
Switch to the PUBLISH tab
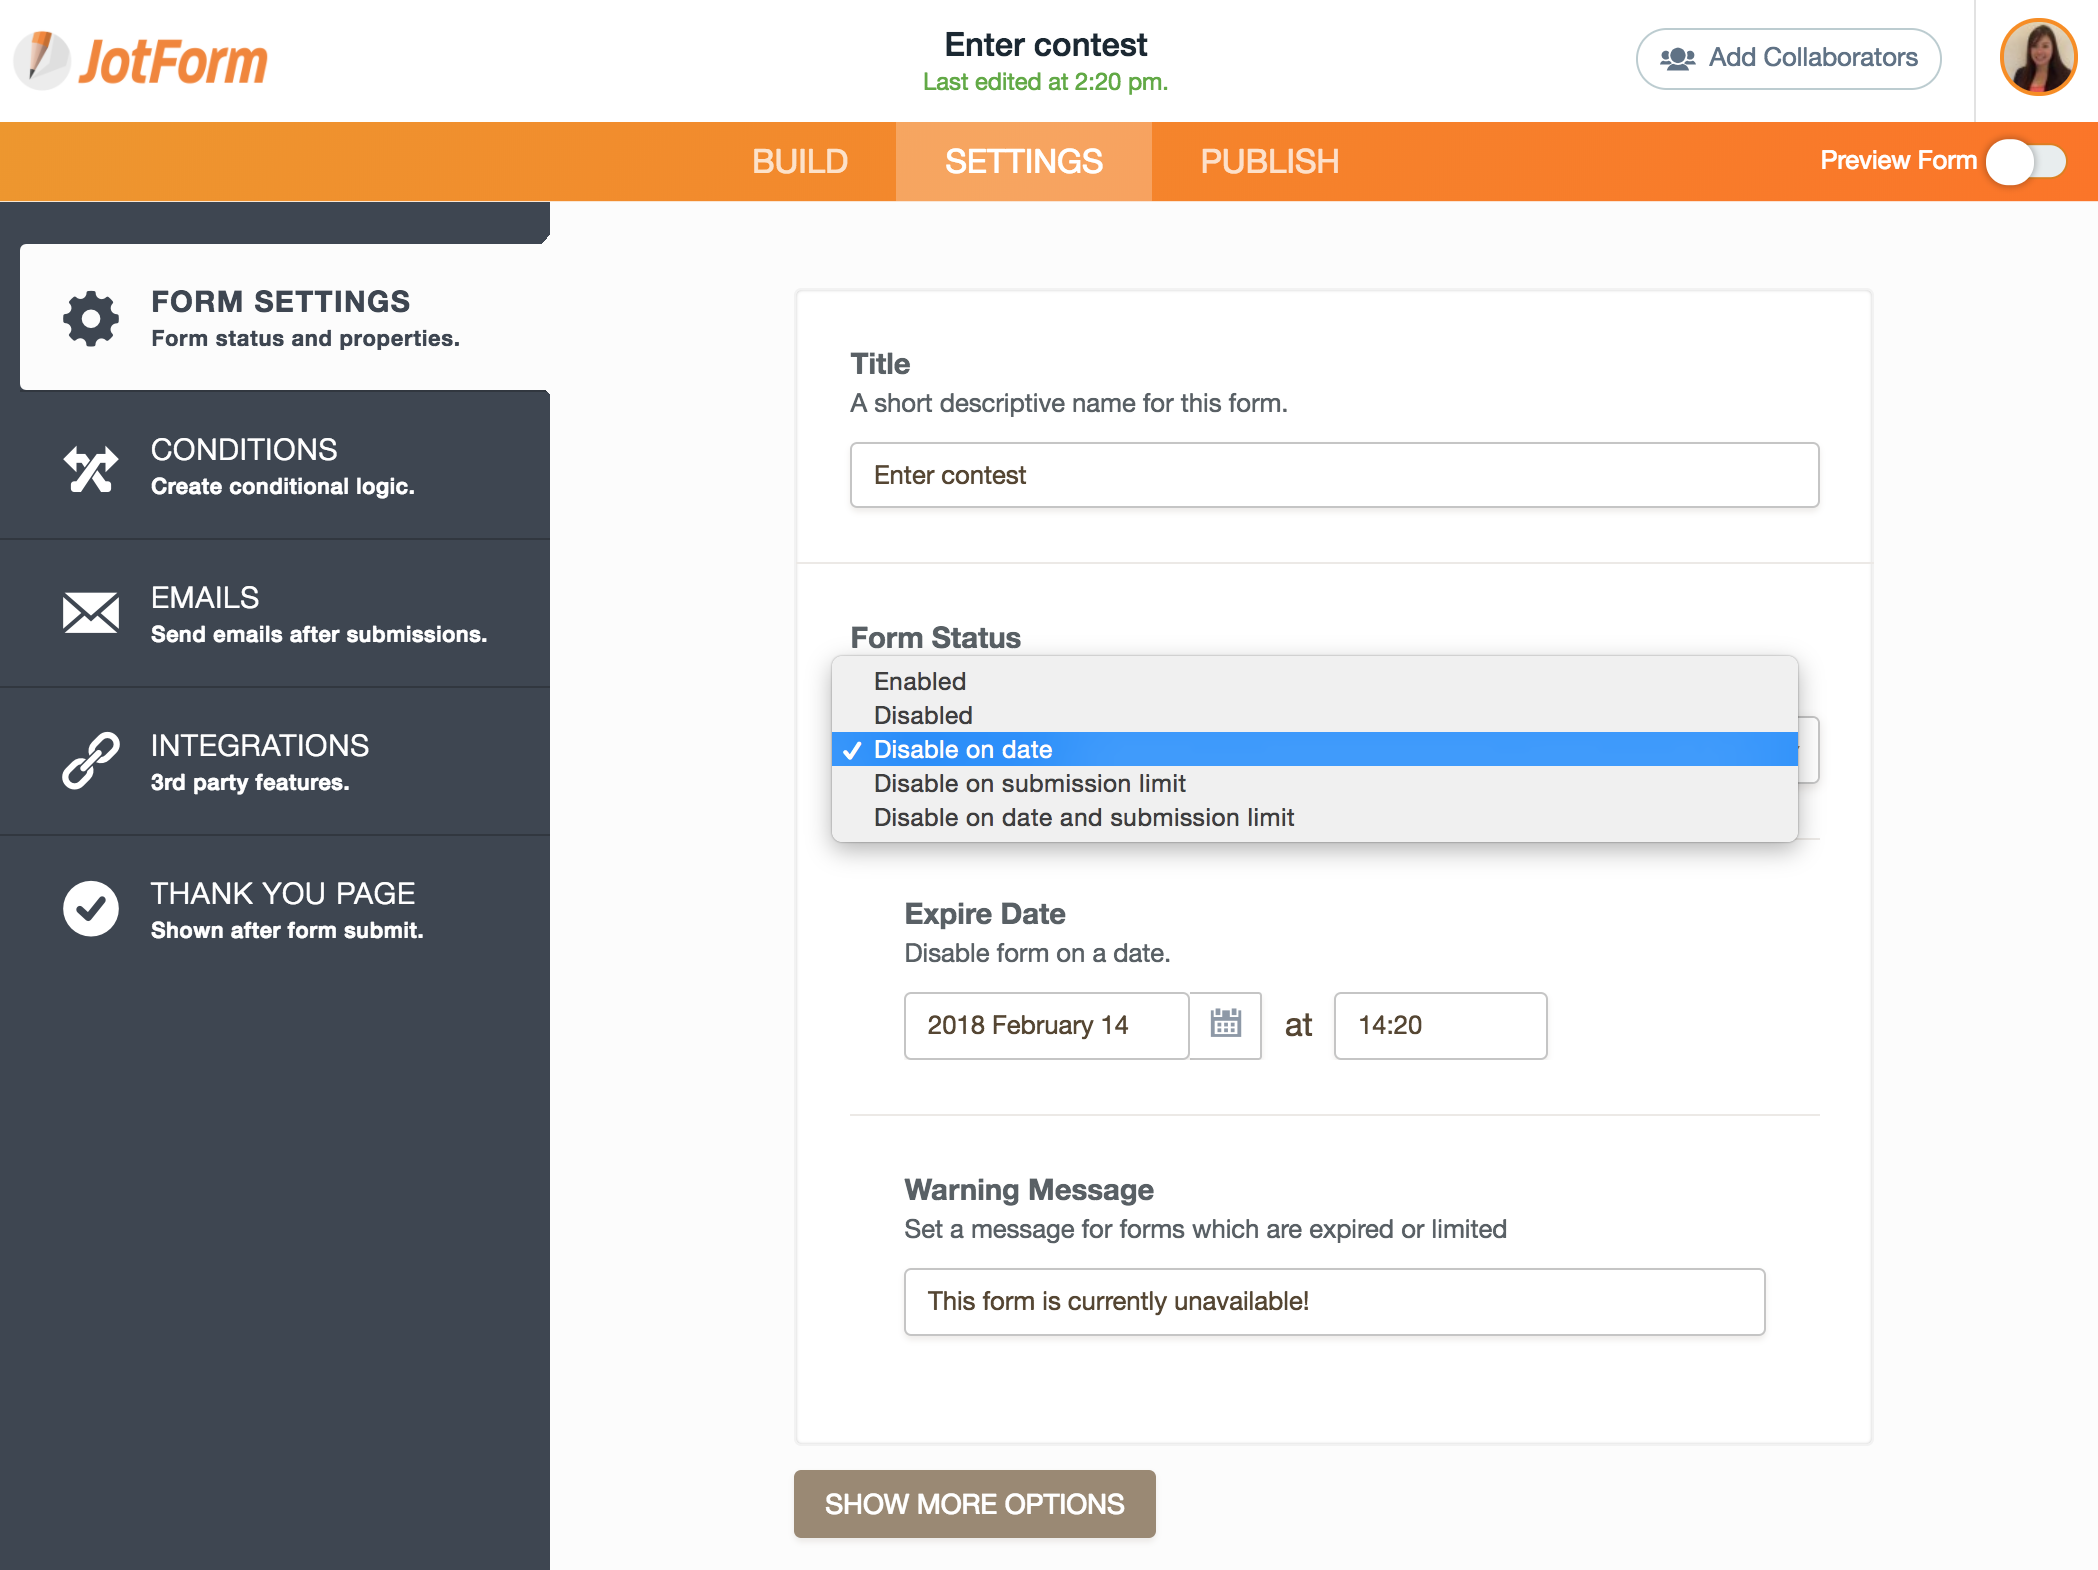point(1269,161)
